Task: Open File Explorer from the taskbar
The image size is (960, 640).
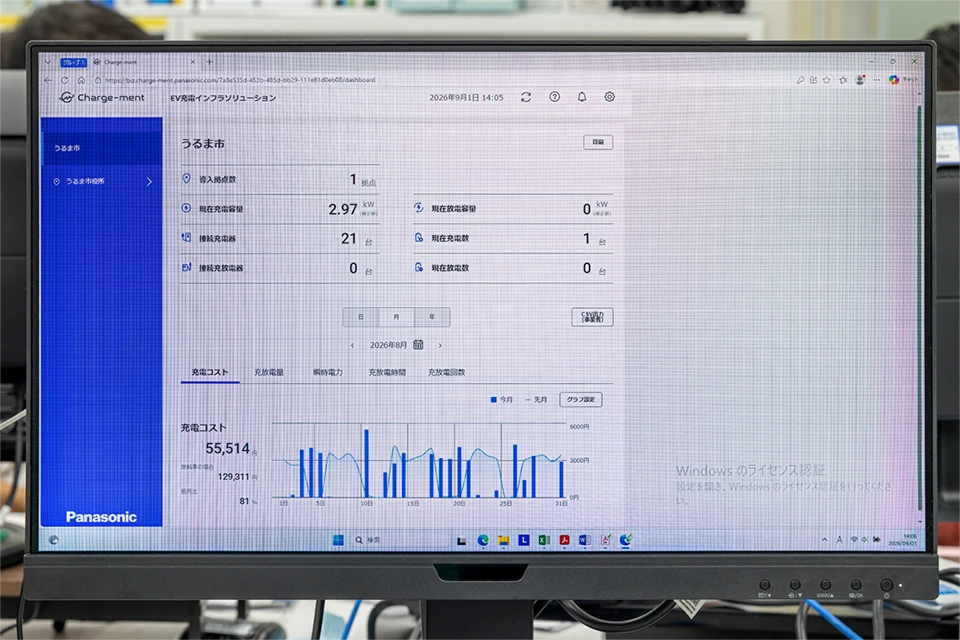Action: (x=503, y=540)
